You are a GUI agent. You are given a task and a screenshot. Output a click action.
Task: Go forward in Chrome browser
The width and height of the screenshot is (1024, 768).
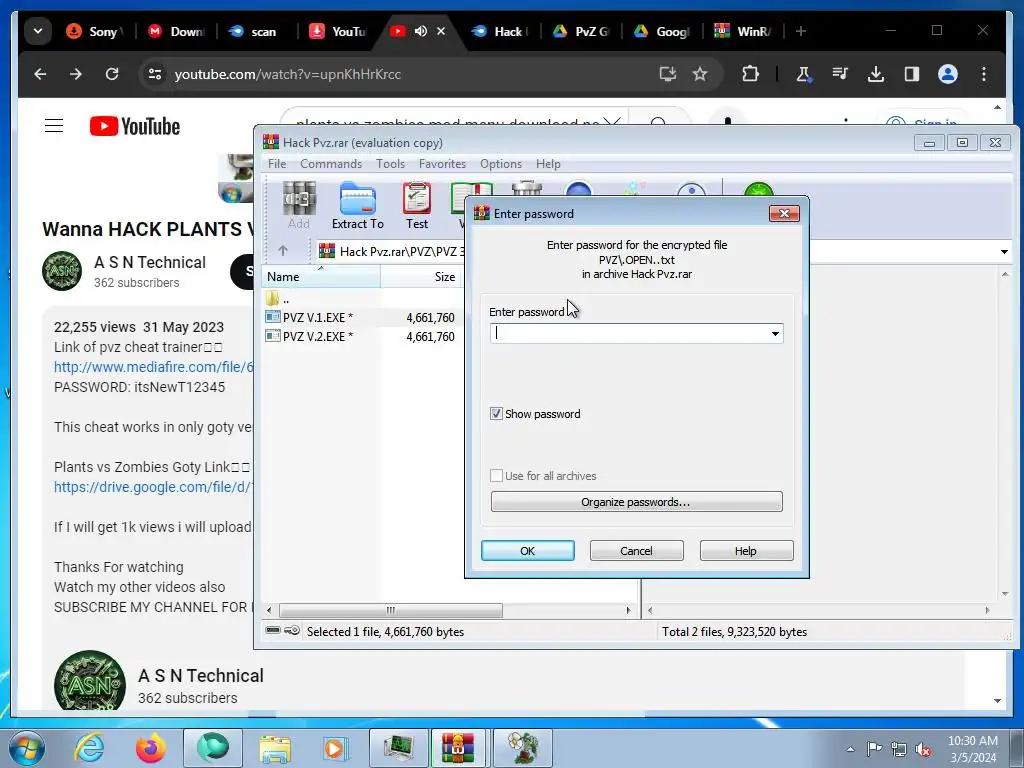[76, 74]
